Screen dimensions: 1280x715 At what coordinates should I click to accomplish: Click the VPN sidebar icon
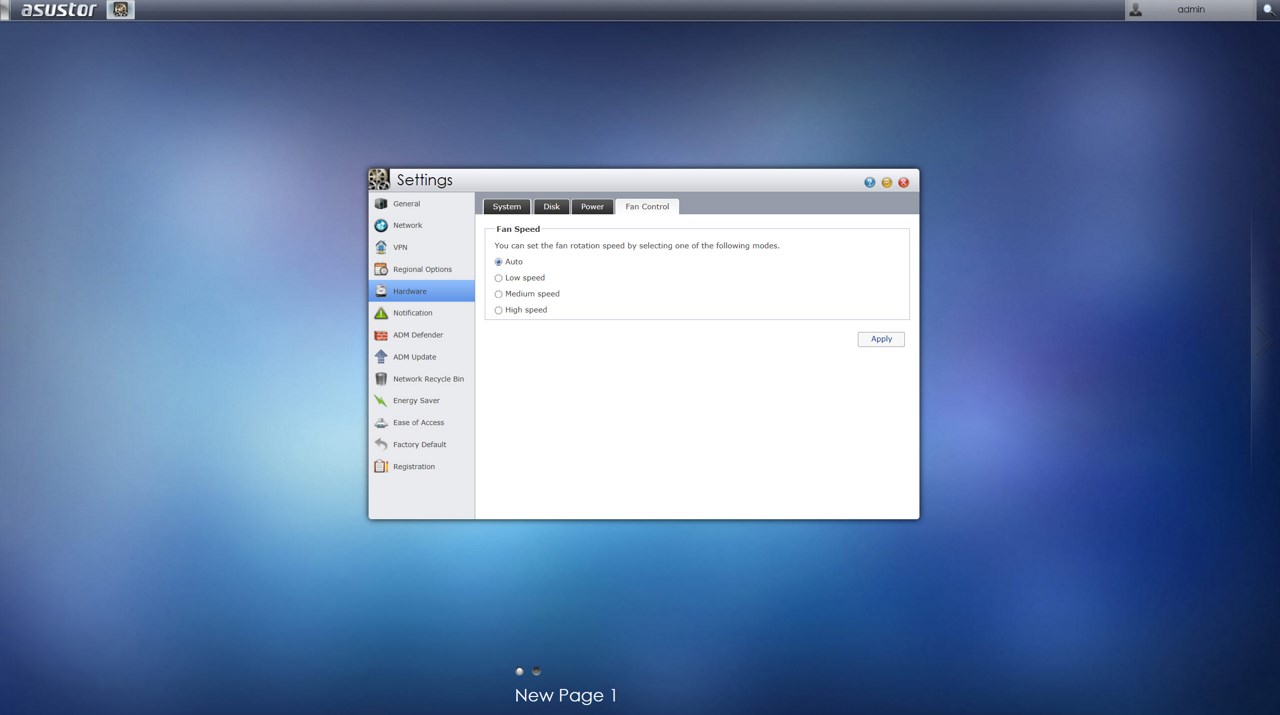381,247
